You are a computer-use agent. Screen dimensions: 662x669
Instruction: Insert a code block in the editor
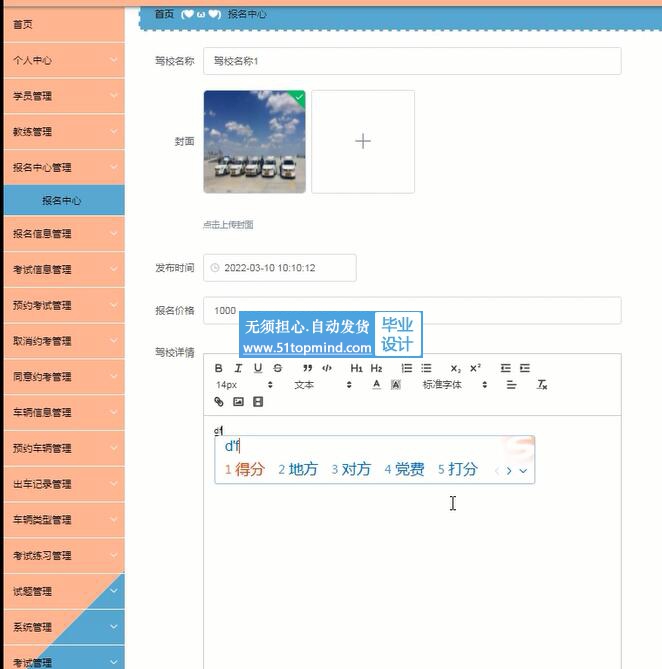click(327, 368)
